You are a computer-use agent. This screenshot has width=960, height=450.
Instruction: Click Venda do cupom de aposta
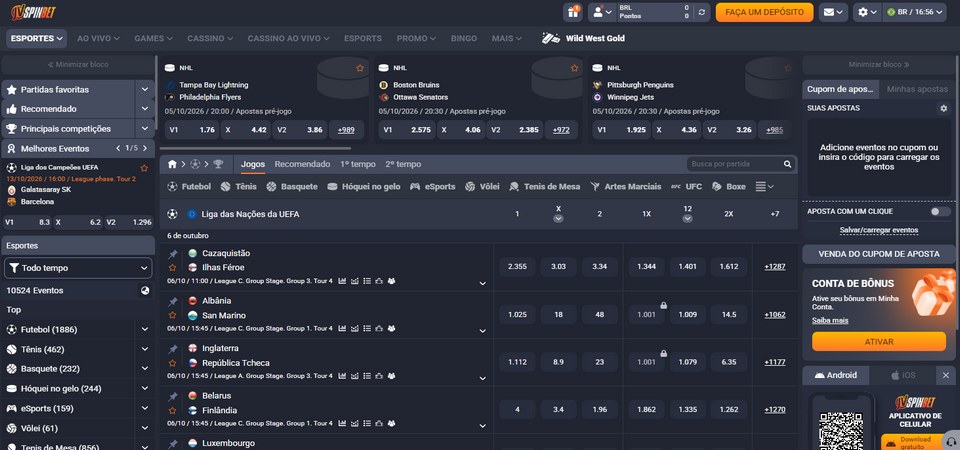879,253
